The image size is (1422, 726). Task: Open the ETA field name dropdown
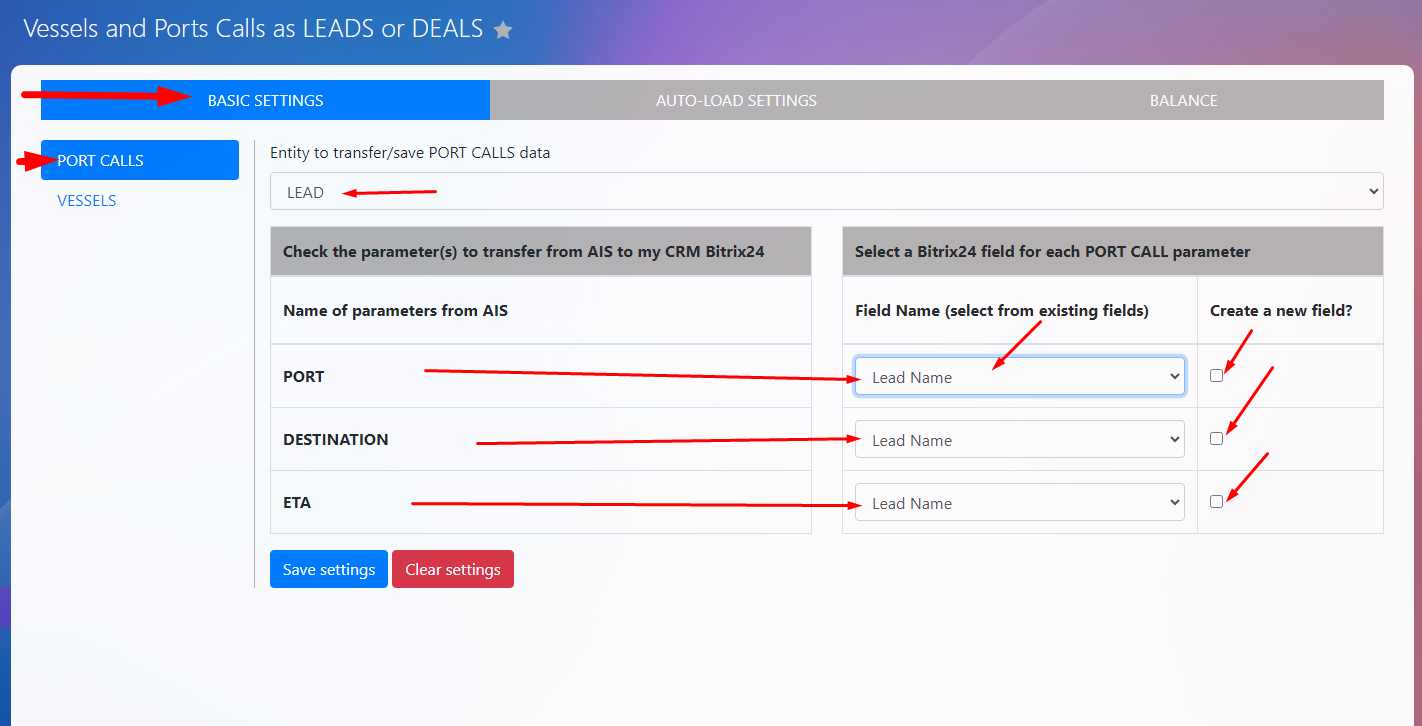pos(1019,503)
